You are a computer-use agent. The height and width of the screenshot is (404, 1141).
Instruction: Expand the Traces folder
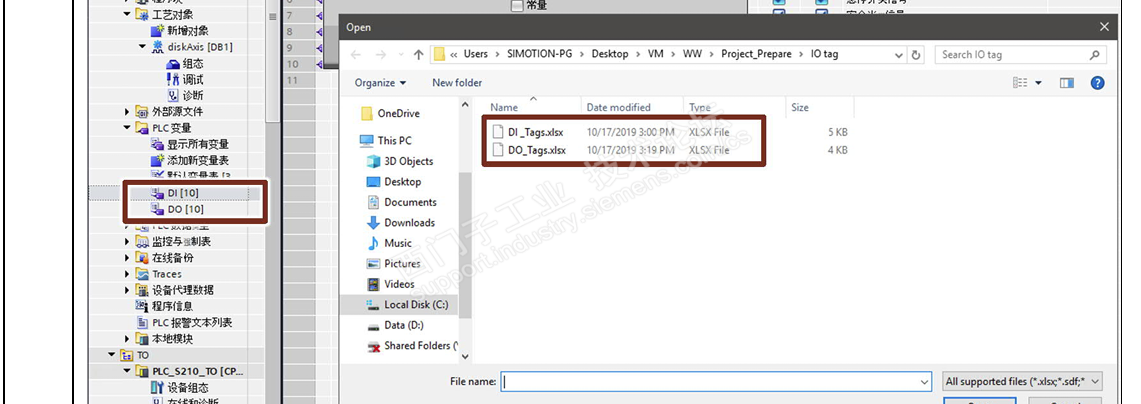pyautogui.click(x=127, y=274)
